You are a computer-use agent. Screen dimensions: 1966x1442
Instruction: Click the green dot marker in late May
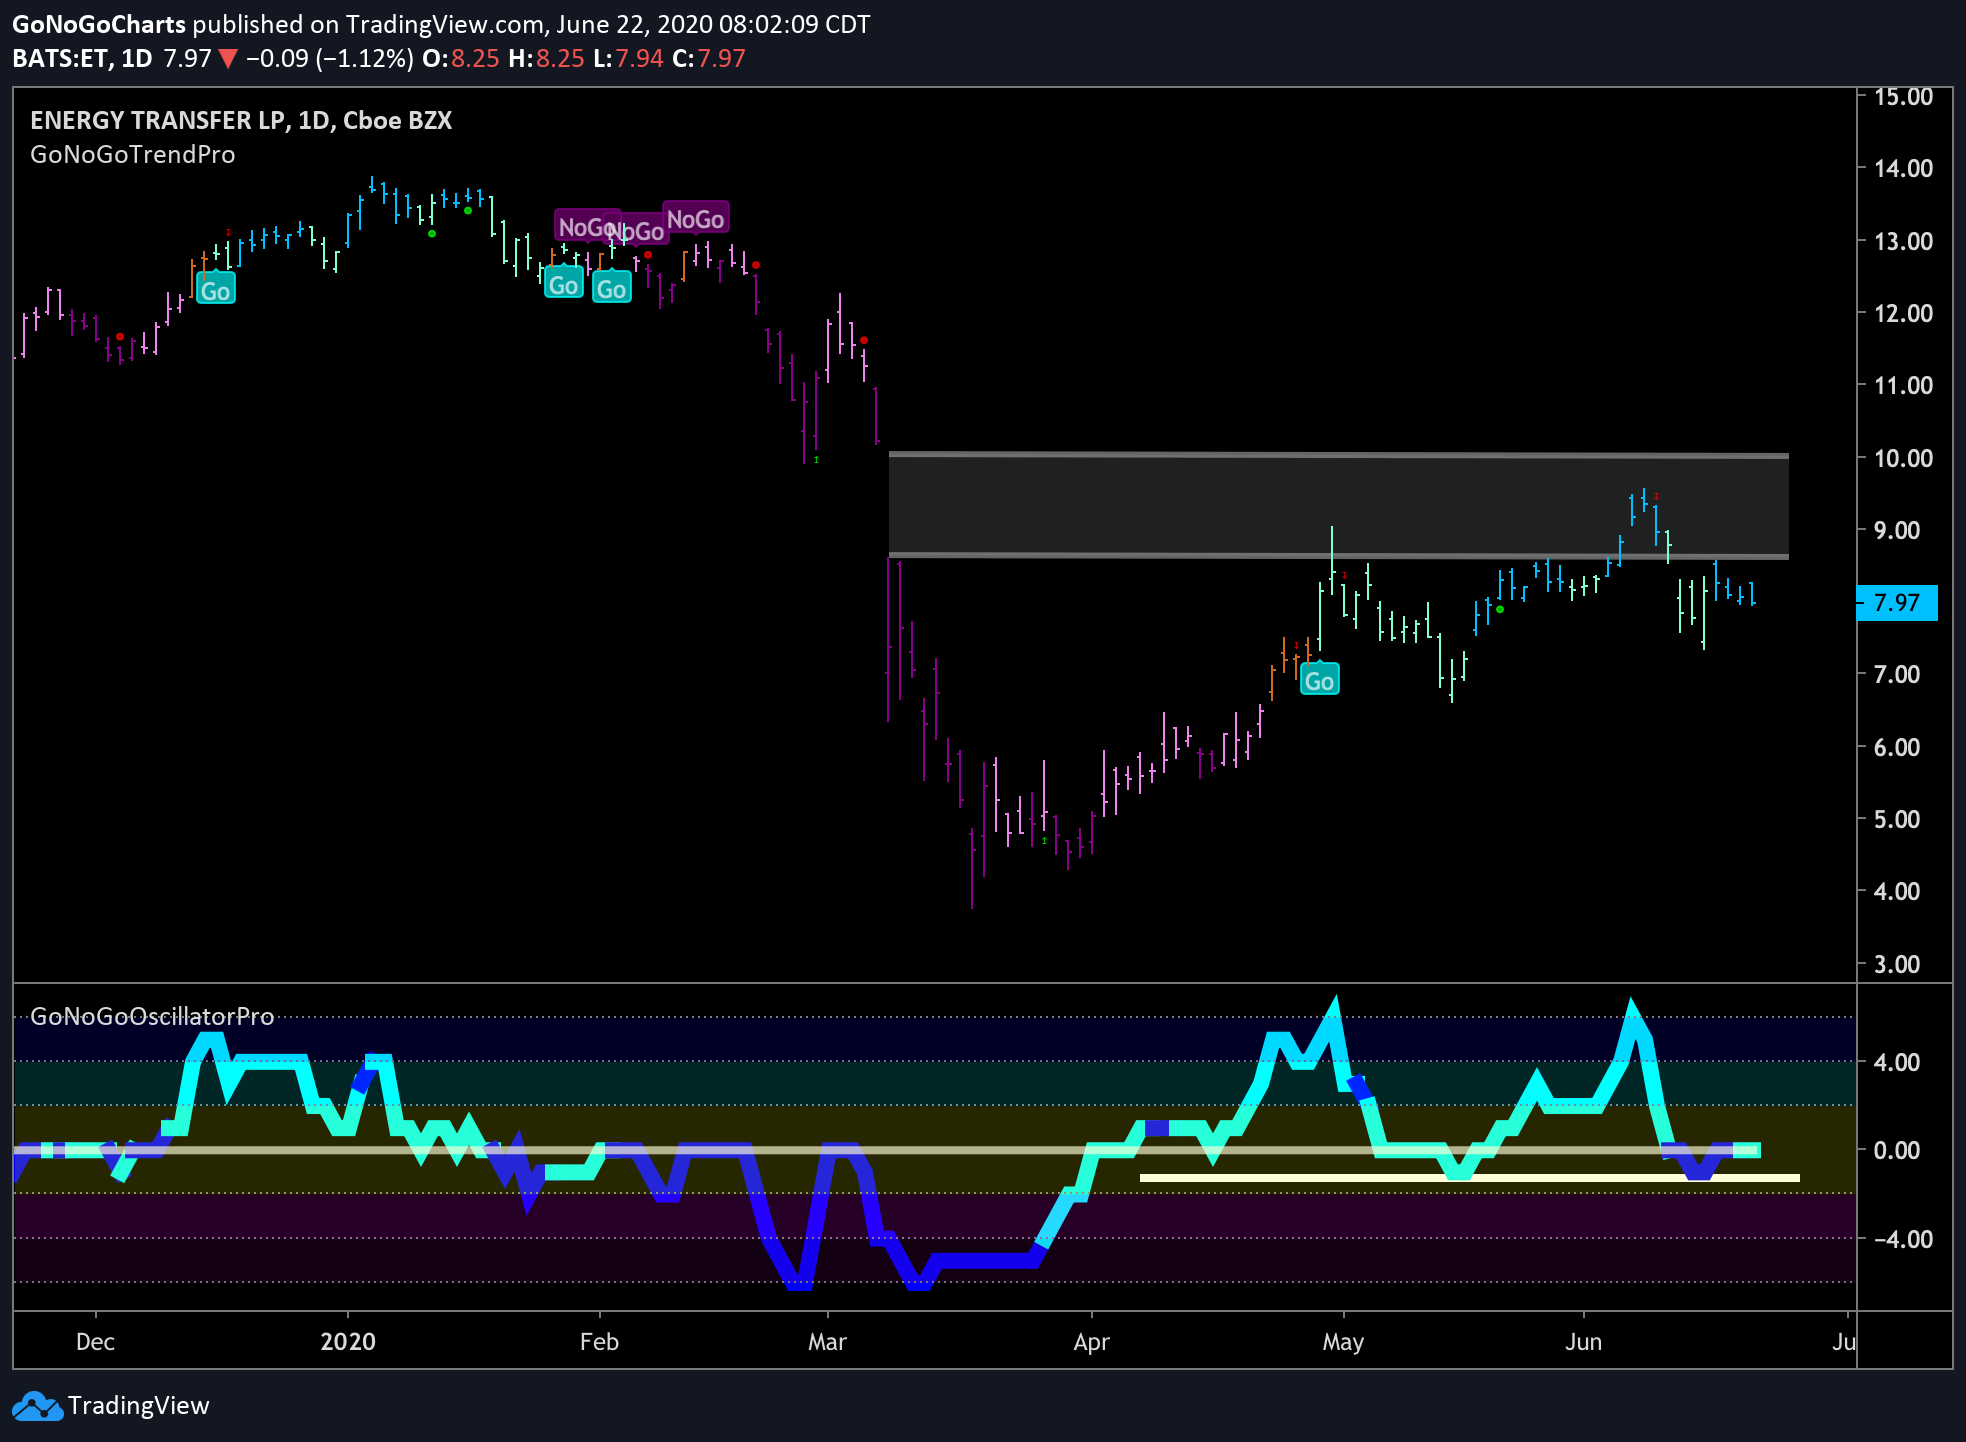[1500, 610]
